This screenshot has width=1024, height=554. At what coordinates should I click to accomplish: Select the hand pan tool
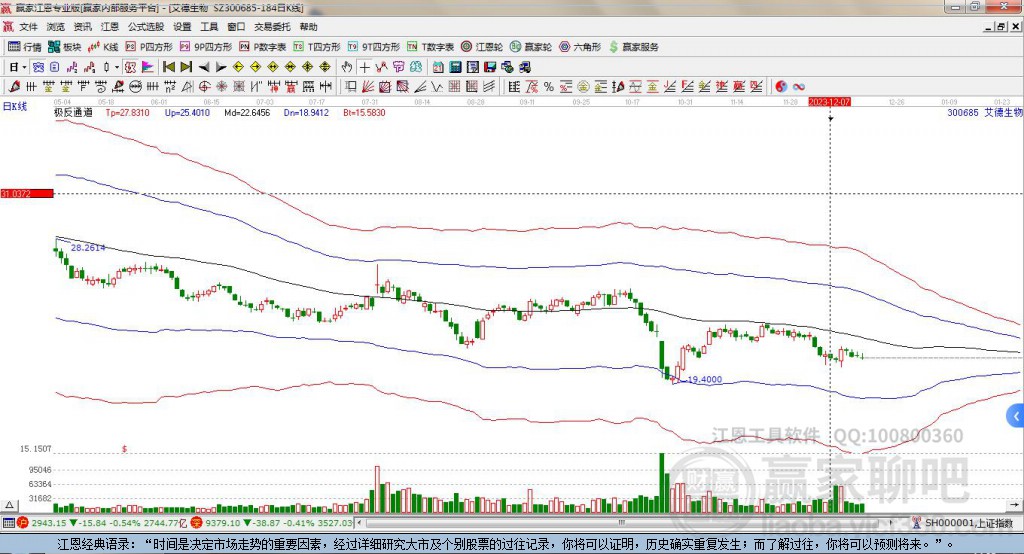point(347,67)
